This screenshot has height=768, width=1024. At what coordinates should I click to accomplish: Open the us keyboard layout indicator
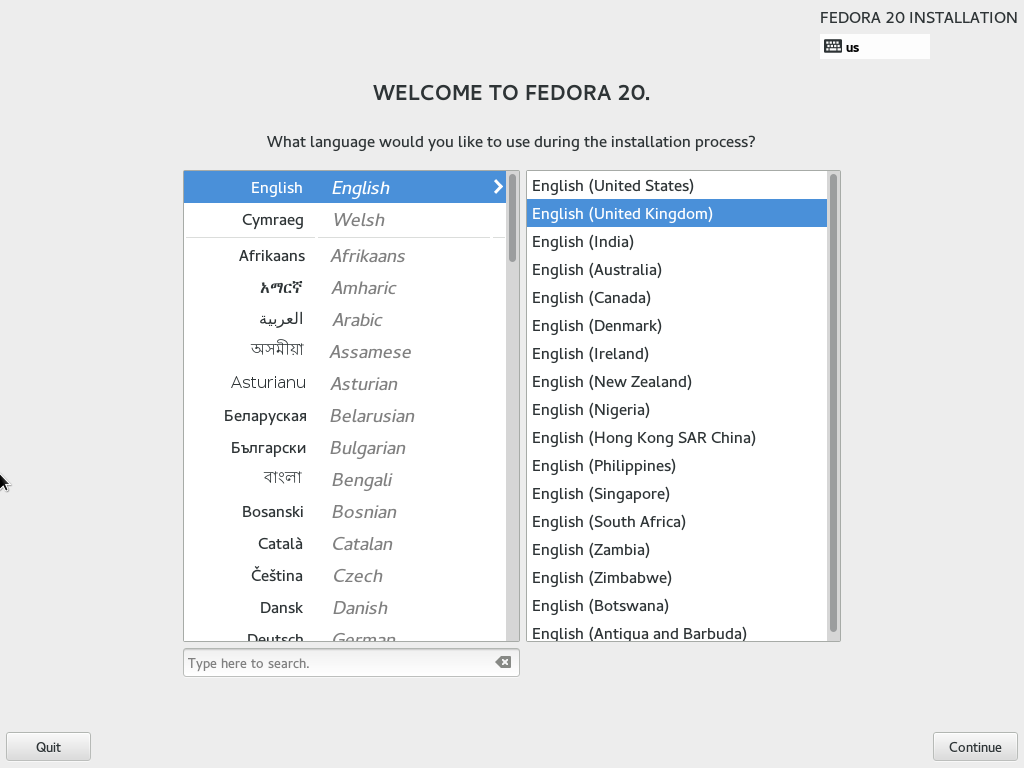[874, 46]
